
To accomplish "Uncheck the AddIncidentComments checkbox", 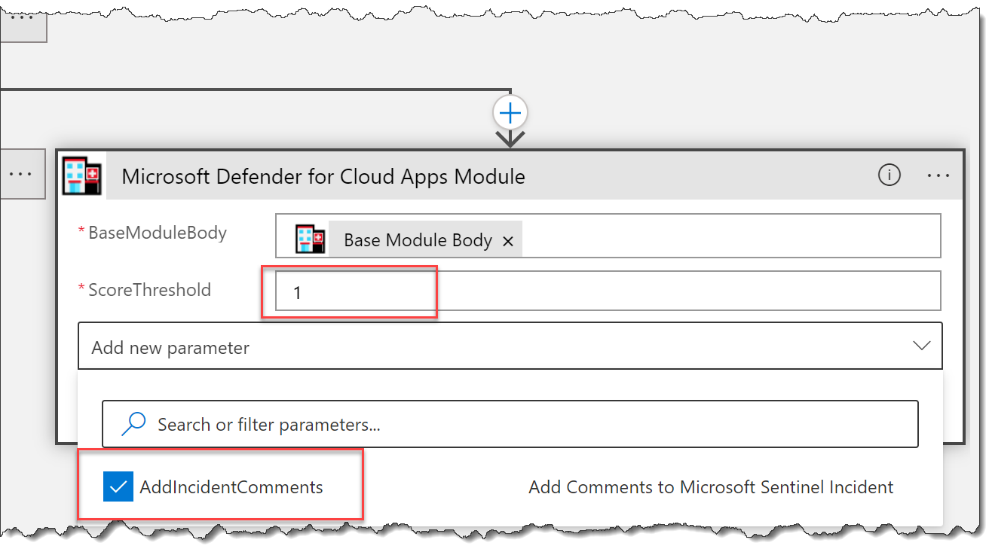I will pos(118,487).
